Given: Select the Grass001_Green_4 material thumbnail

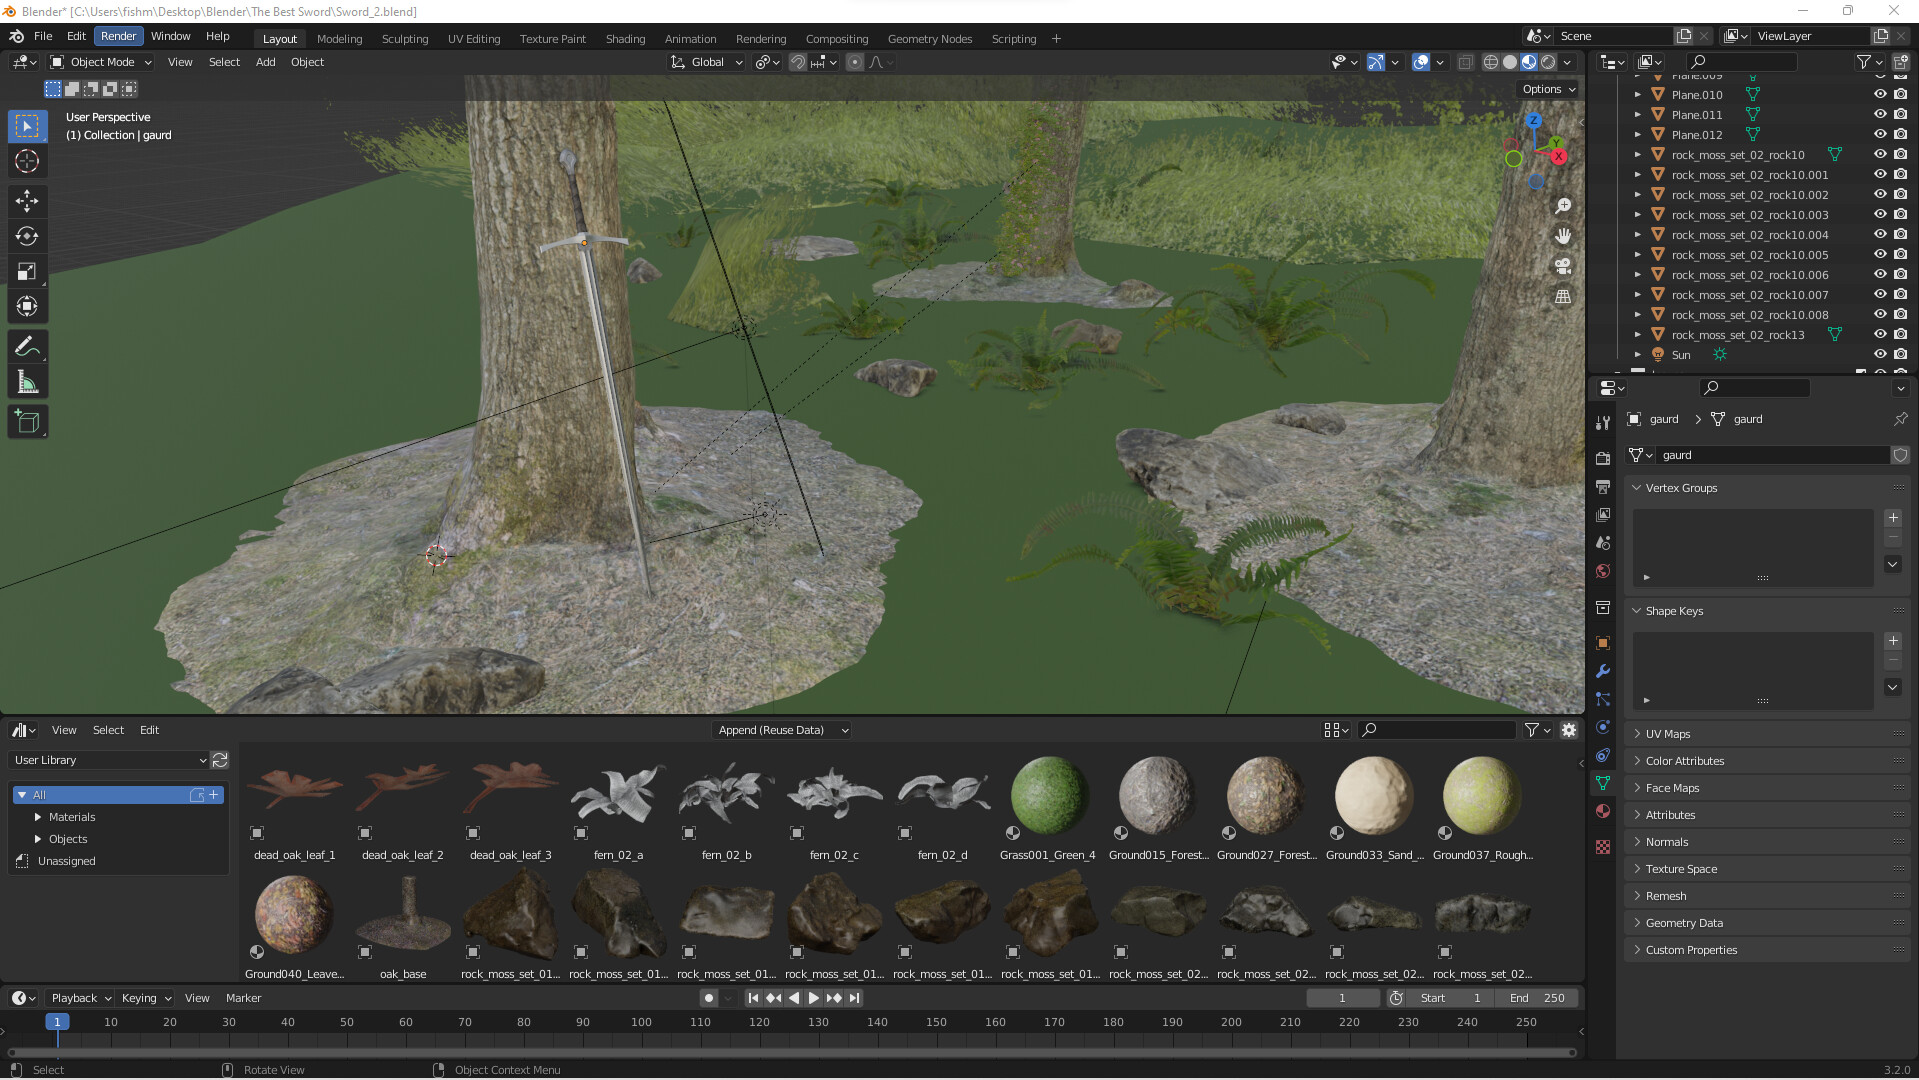Looking at the screenshot, I should (x=1048, y=797).
